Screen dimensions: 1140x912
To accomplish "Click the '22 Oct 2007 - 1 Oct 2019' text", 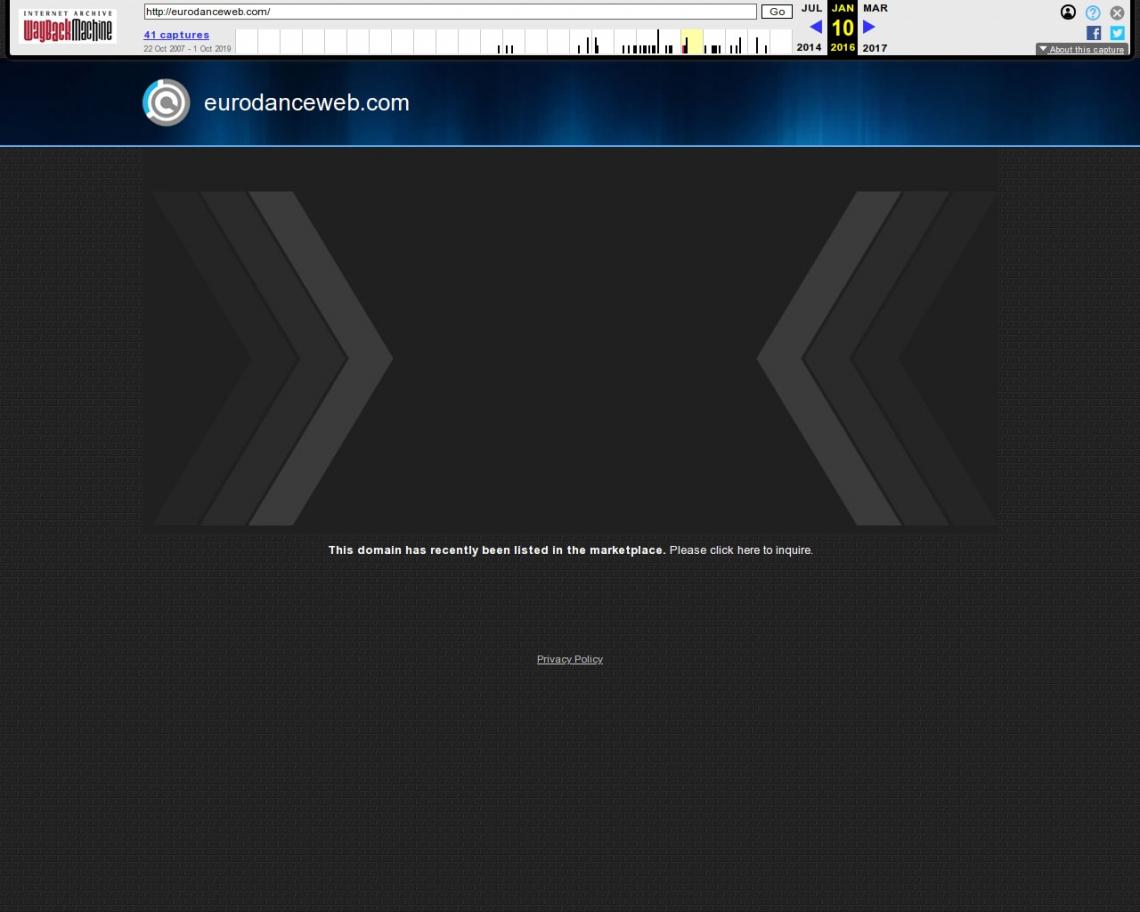I will coord(187,49).
